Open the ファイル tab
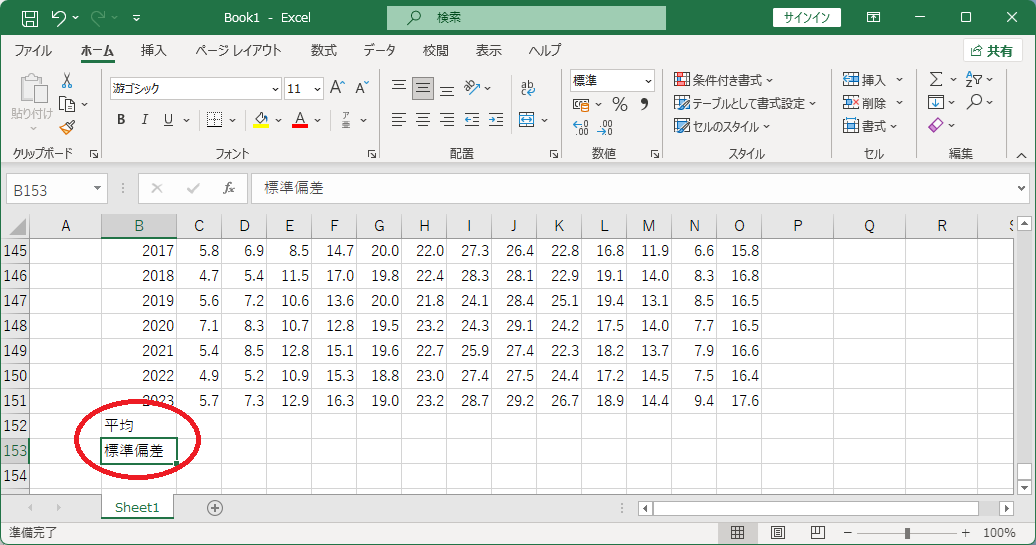The image size is (1036, 545). 33,50
